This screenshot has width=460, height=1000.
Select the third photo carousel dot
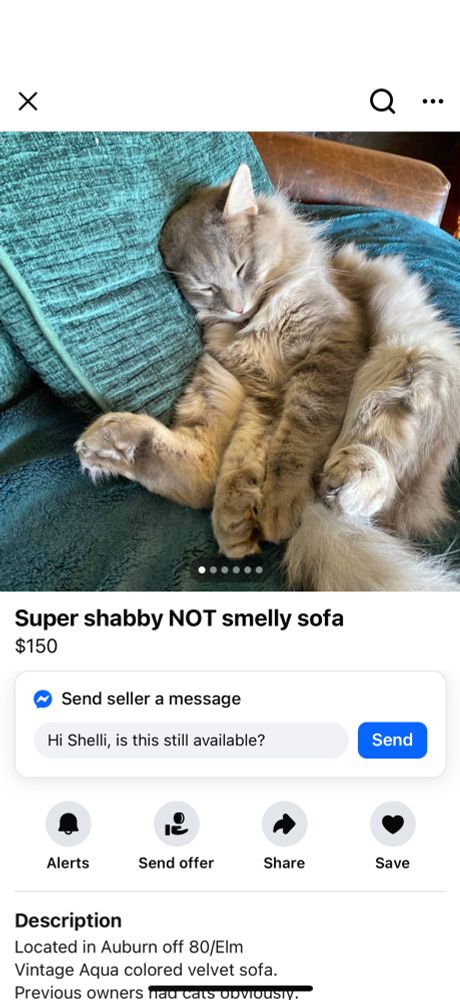[x=225, y=570]
